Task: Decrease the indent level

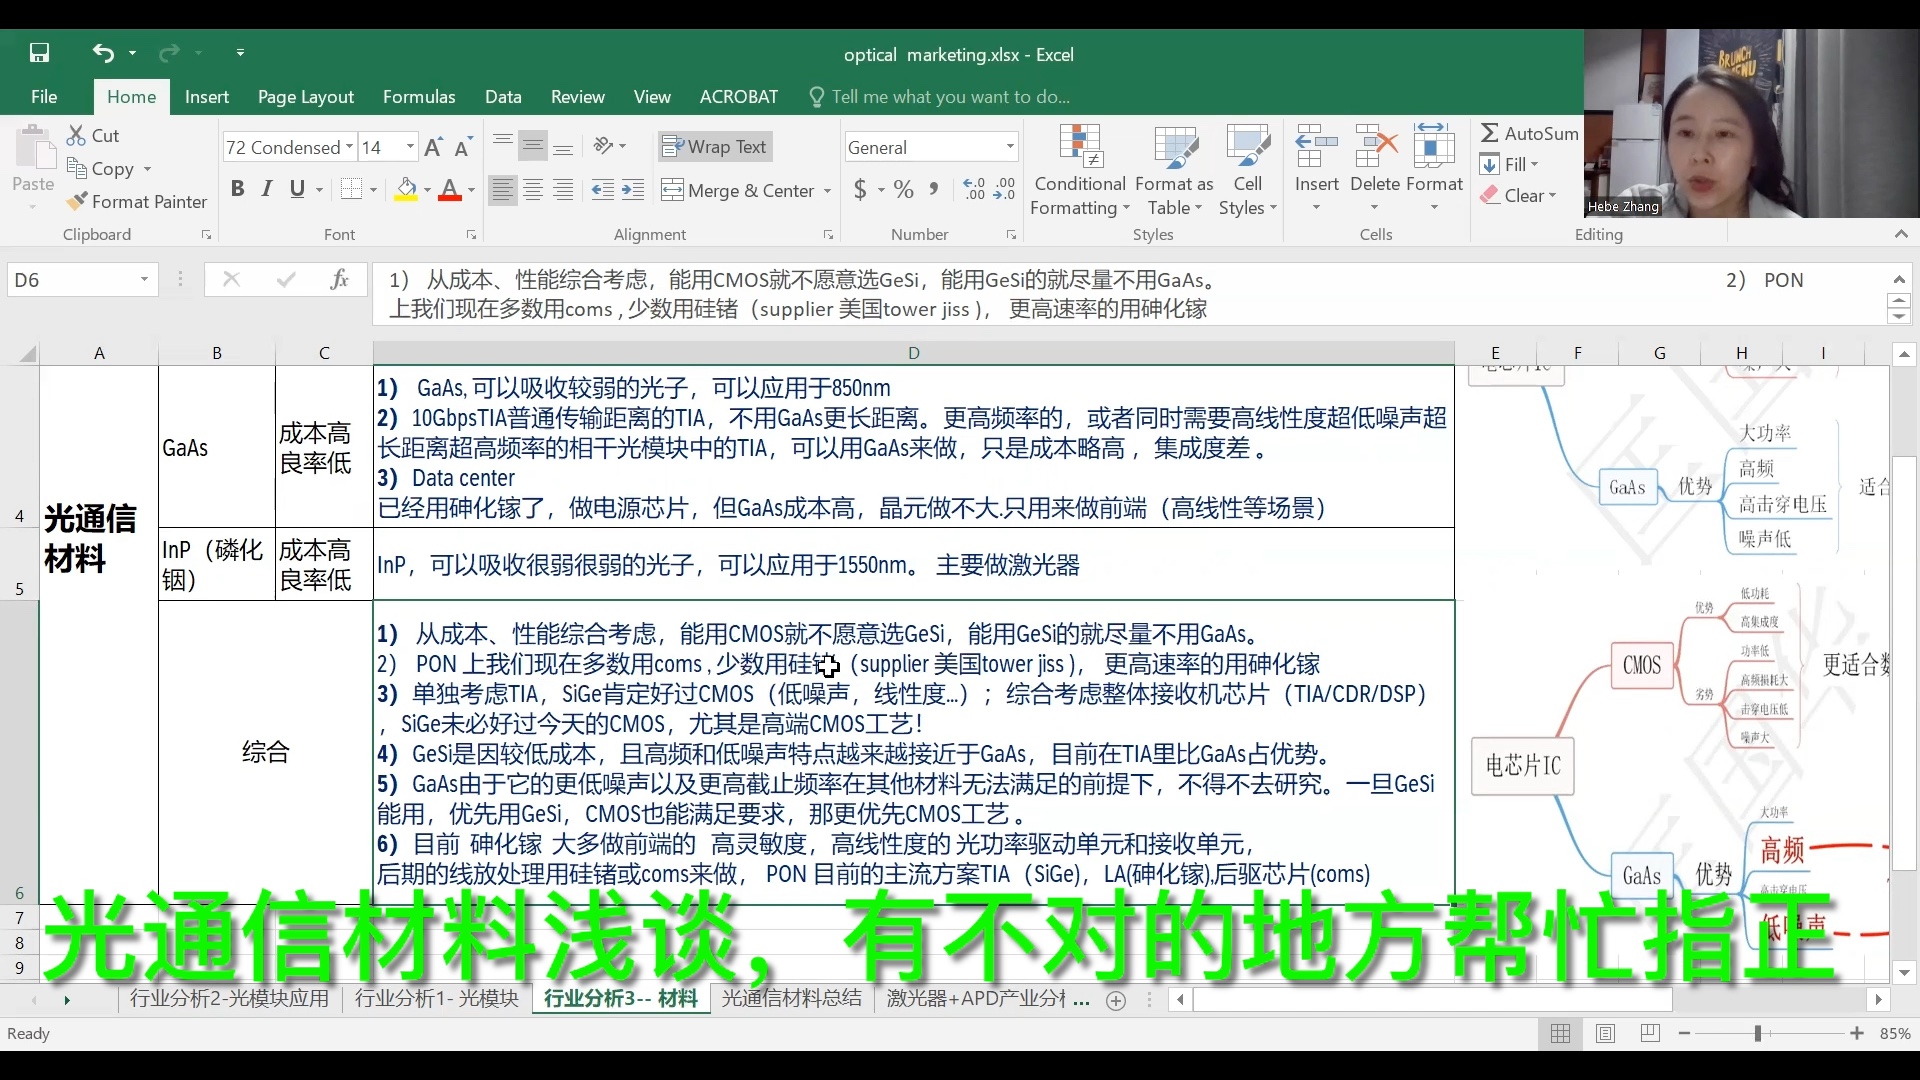Action: 602,190
